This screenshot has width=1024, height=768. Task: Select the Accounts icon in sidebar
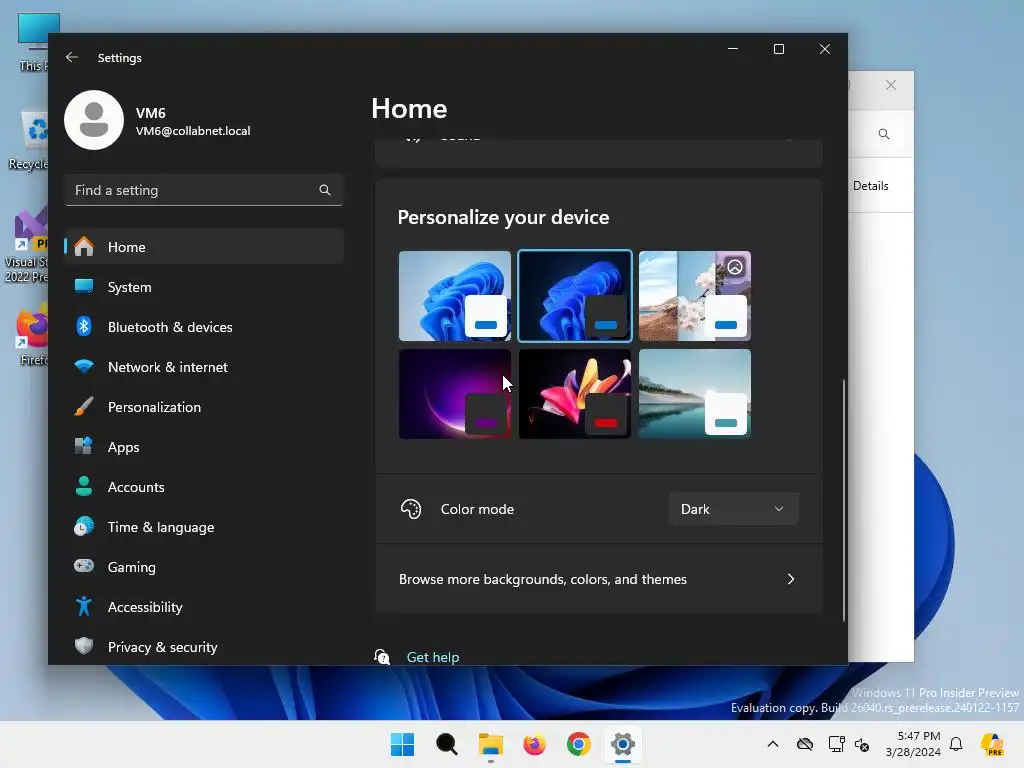tap(84, 487)
